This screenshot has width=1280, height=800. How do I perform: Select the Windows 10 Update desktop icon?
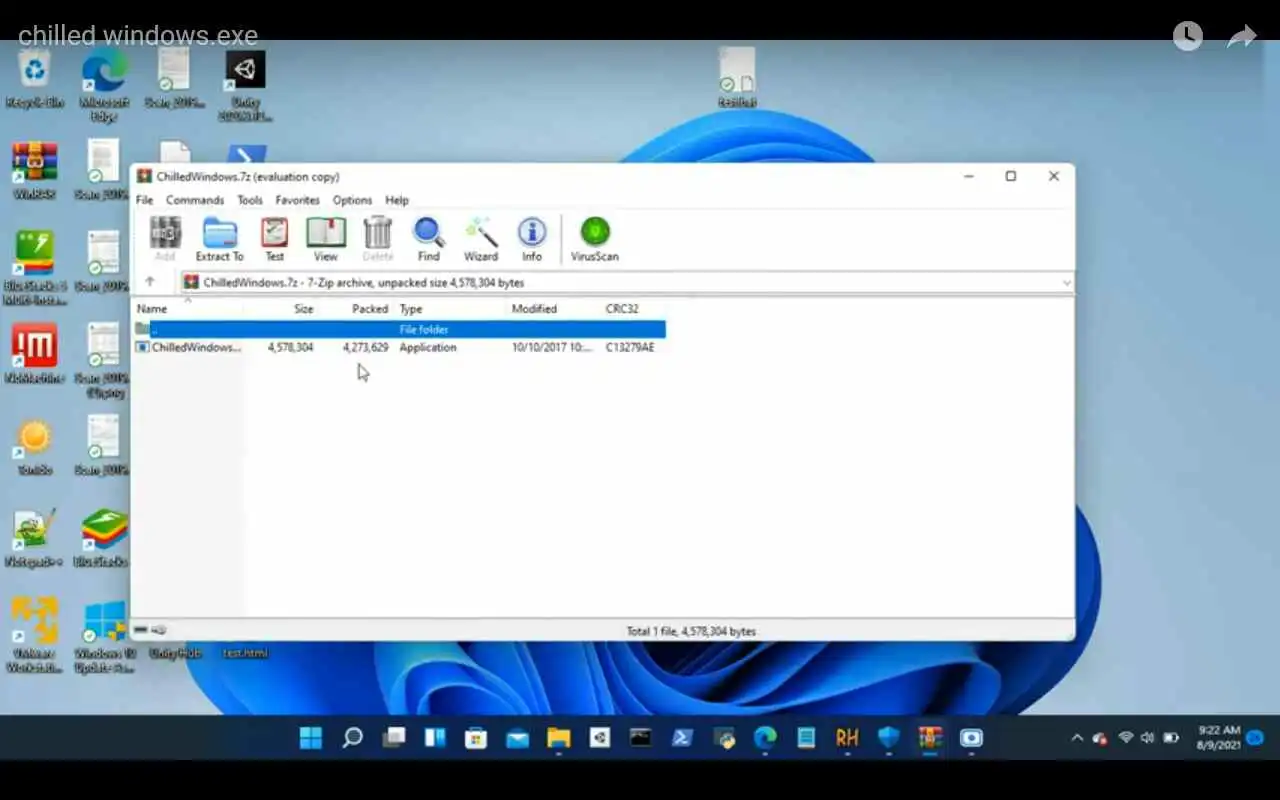pos(104,636)
